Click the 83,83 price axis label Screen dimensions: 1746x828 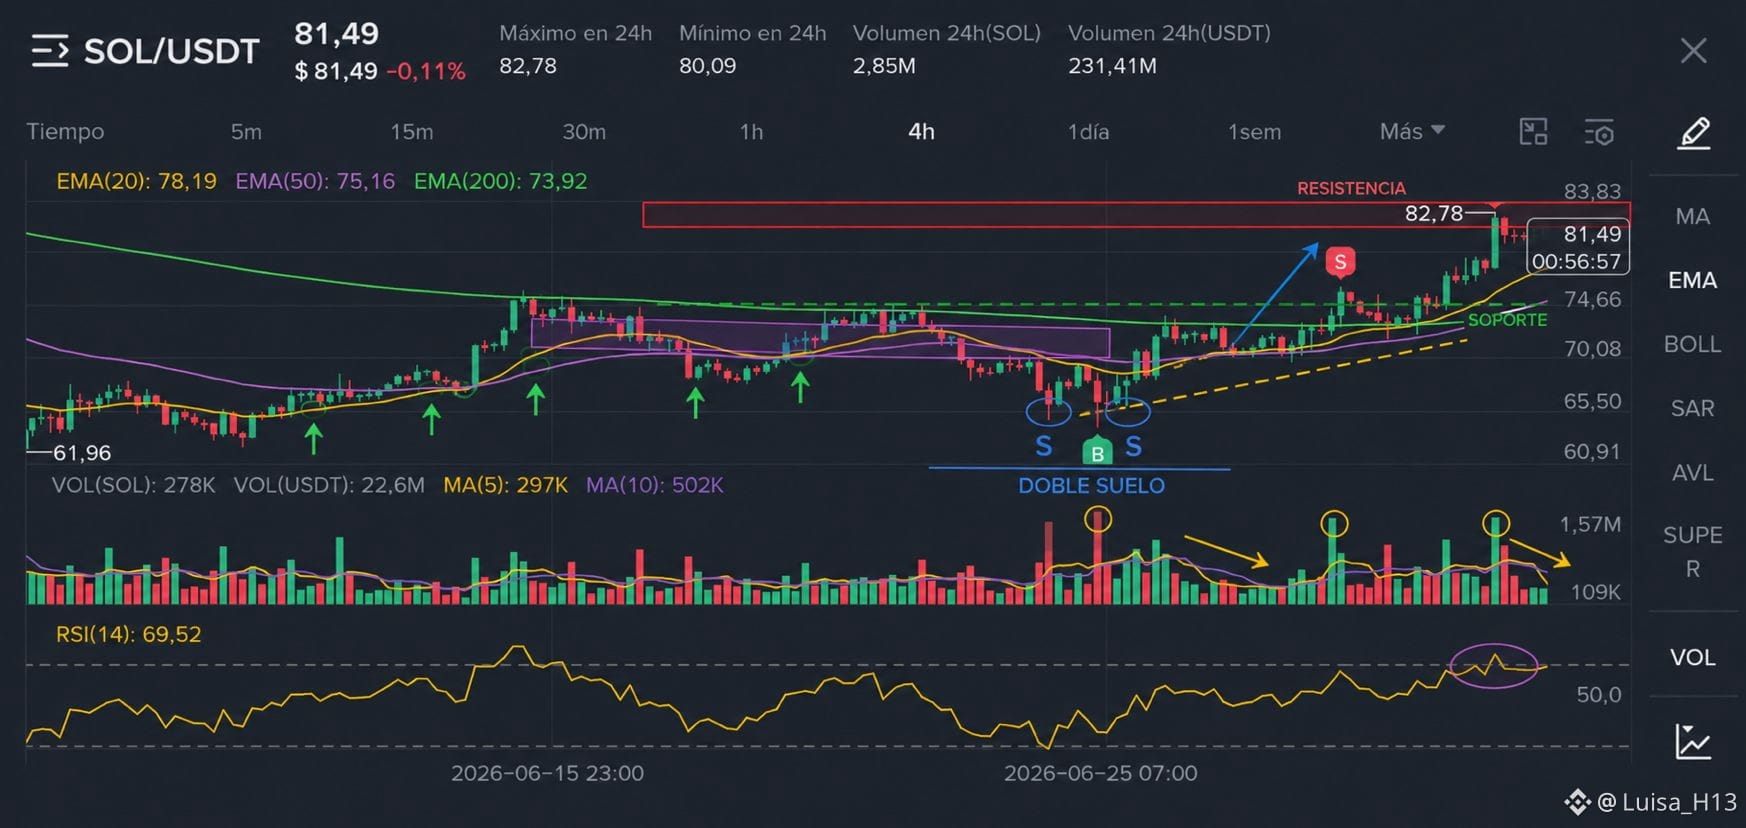coord(1593,191)
